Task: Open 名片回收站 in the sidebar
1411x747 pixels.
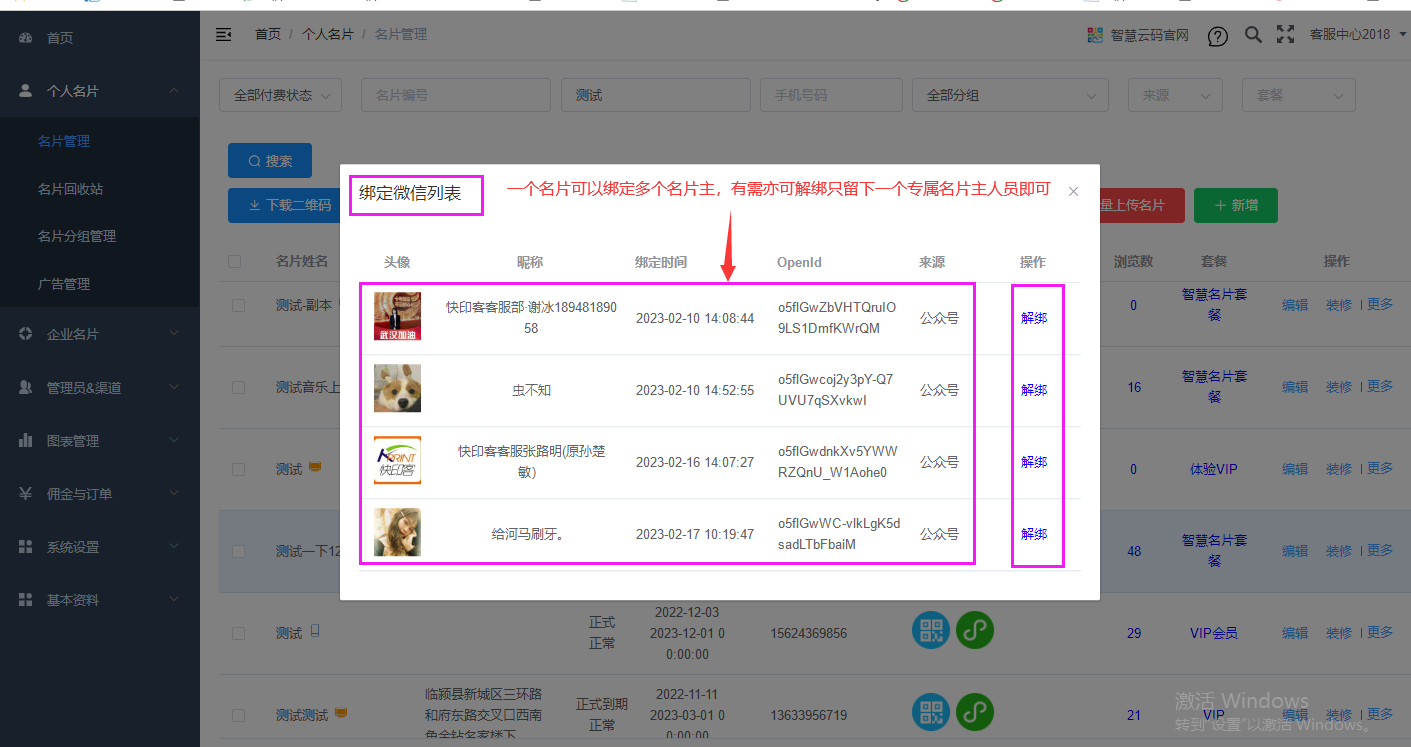Action: pyautogui.click(x=70, y=189)
